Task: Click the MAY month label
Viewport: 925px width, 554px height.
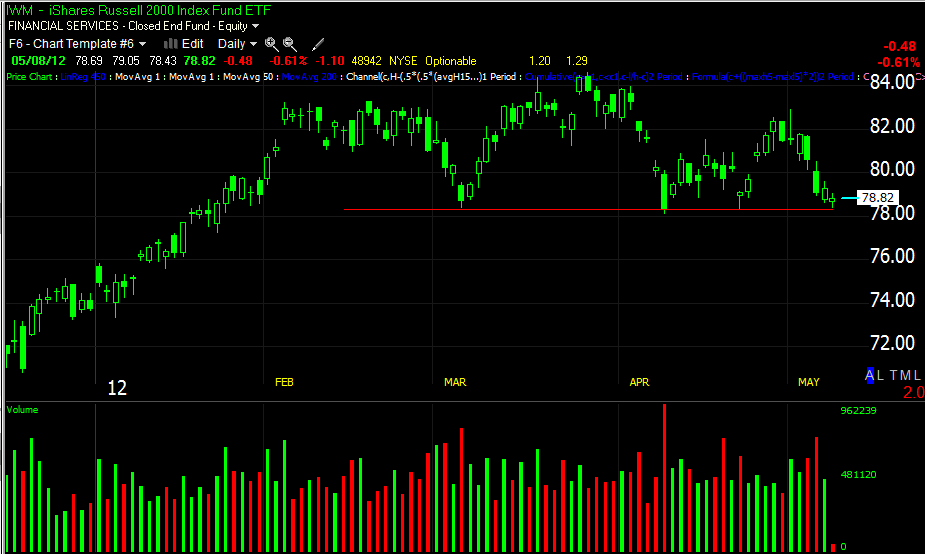Action: [x=809, y=382]
